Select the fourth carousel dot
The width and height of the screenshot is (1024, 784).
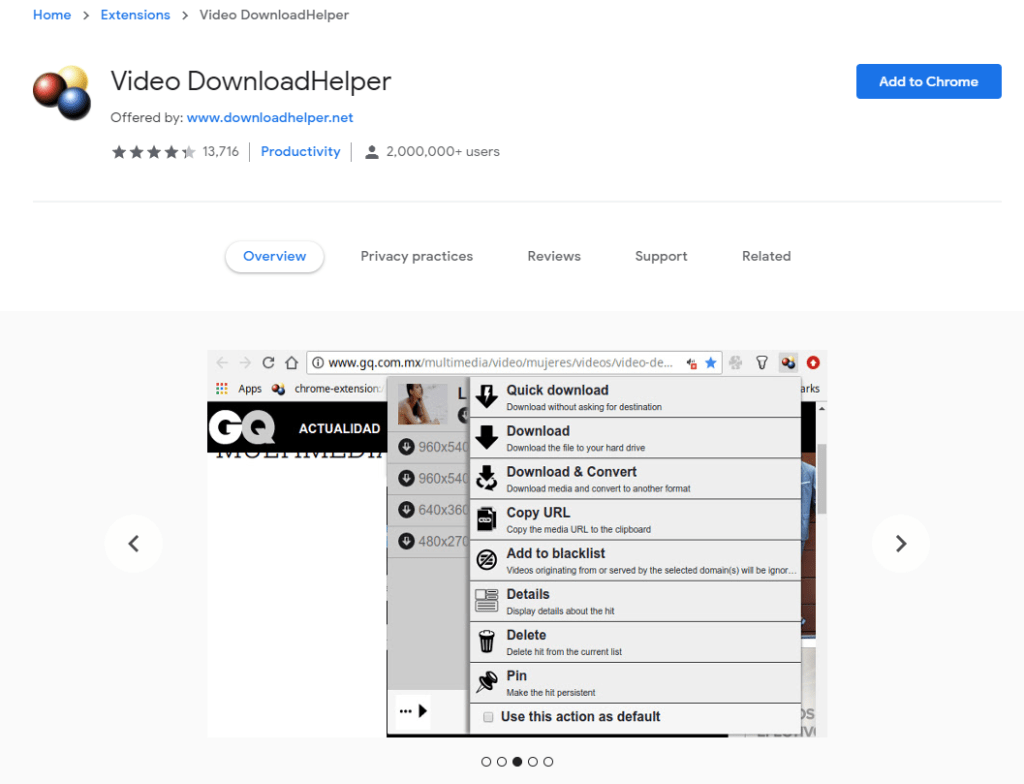pos(533,761)
